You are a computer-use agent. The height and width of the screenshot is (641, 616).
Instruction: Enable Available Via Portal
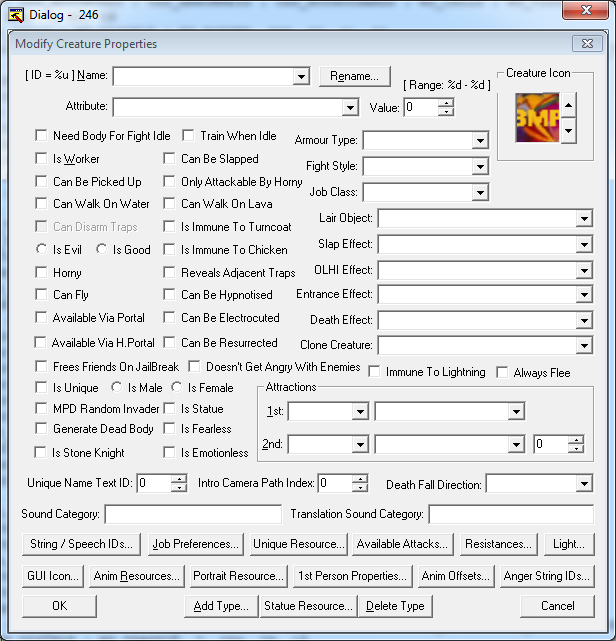(x=41, y=318)
